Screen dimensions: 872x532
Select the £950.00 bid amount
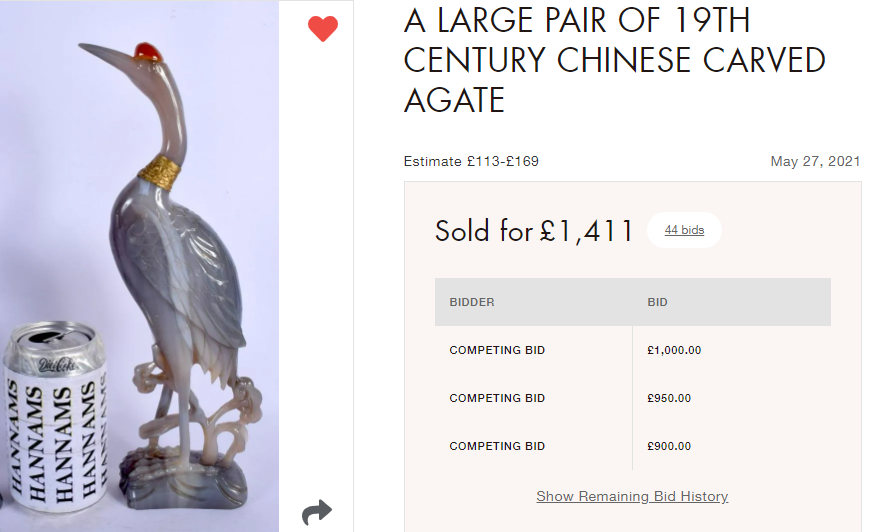(669, 398)
